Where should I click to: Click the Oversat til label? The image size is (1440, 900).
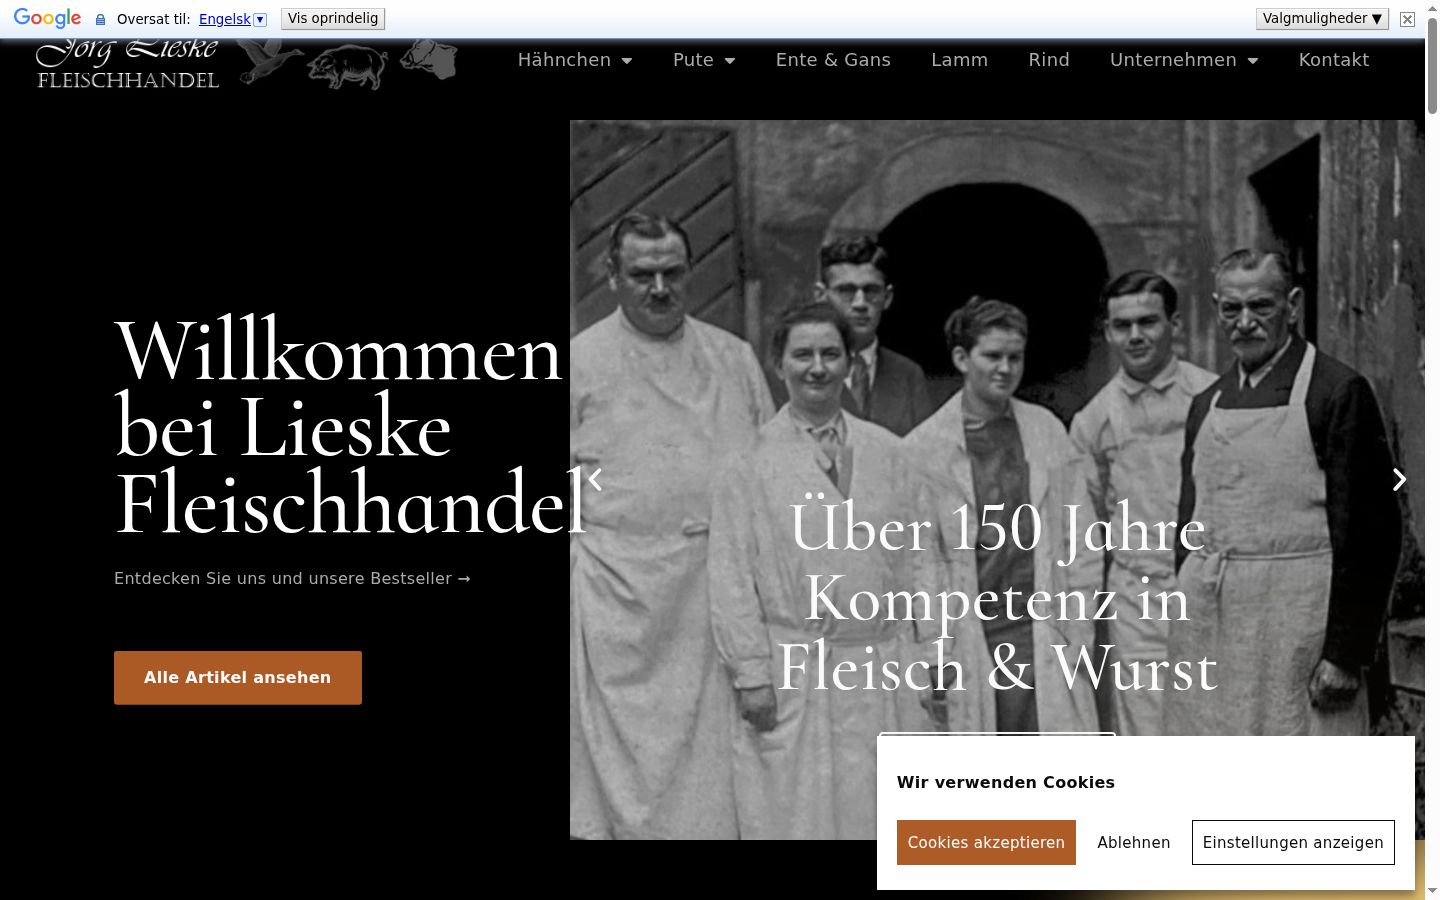154,19
